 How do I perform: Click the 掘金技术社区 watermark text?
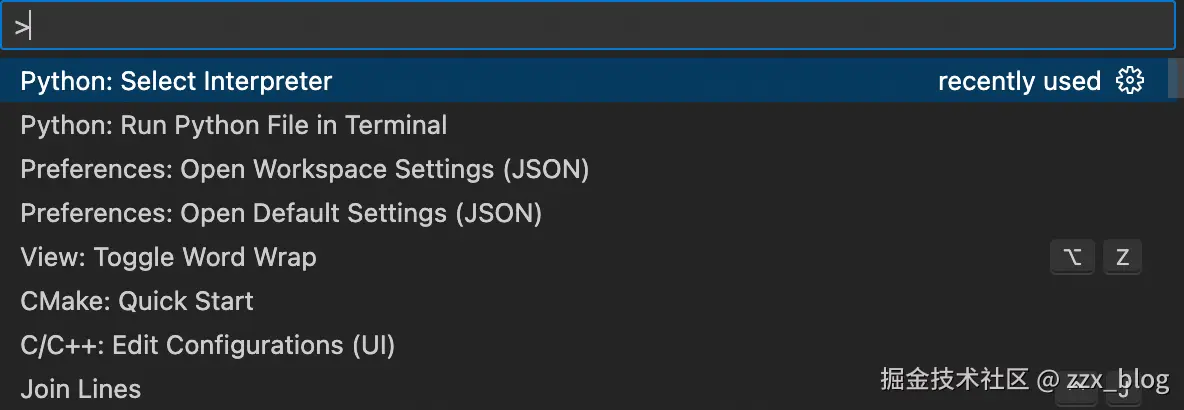click(x=954, y=380)
